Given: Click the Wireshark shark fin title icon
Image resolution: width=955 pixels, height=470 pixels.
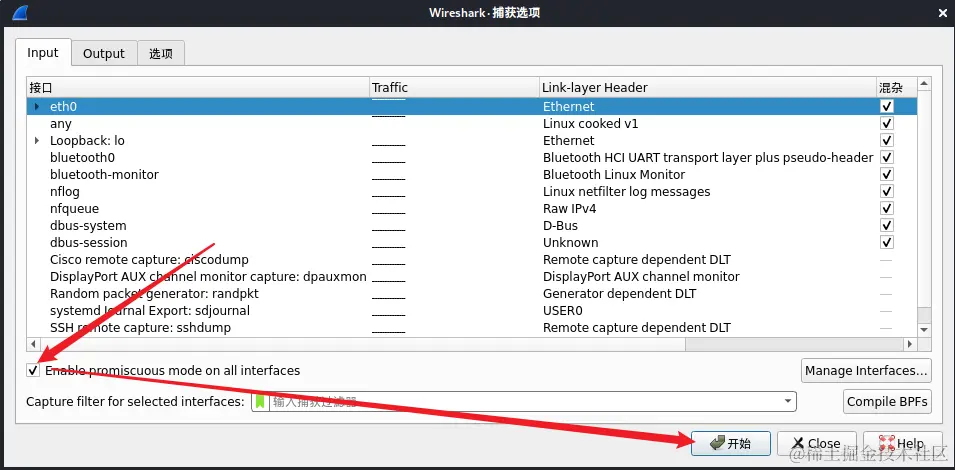Looking at the screenshot, I should coord(19,12).
